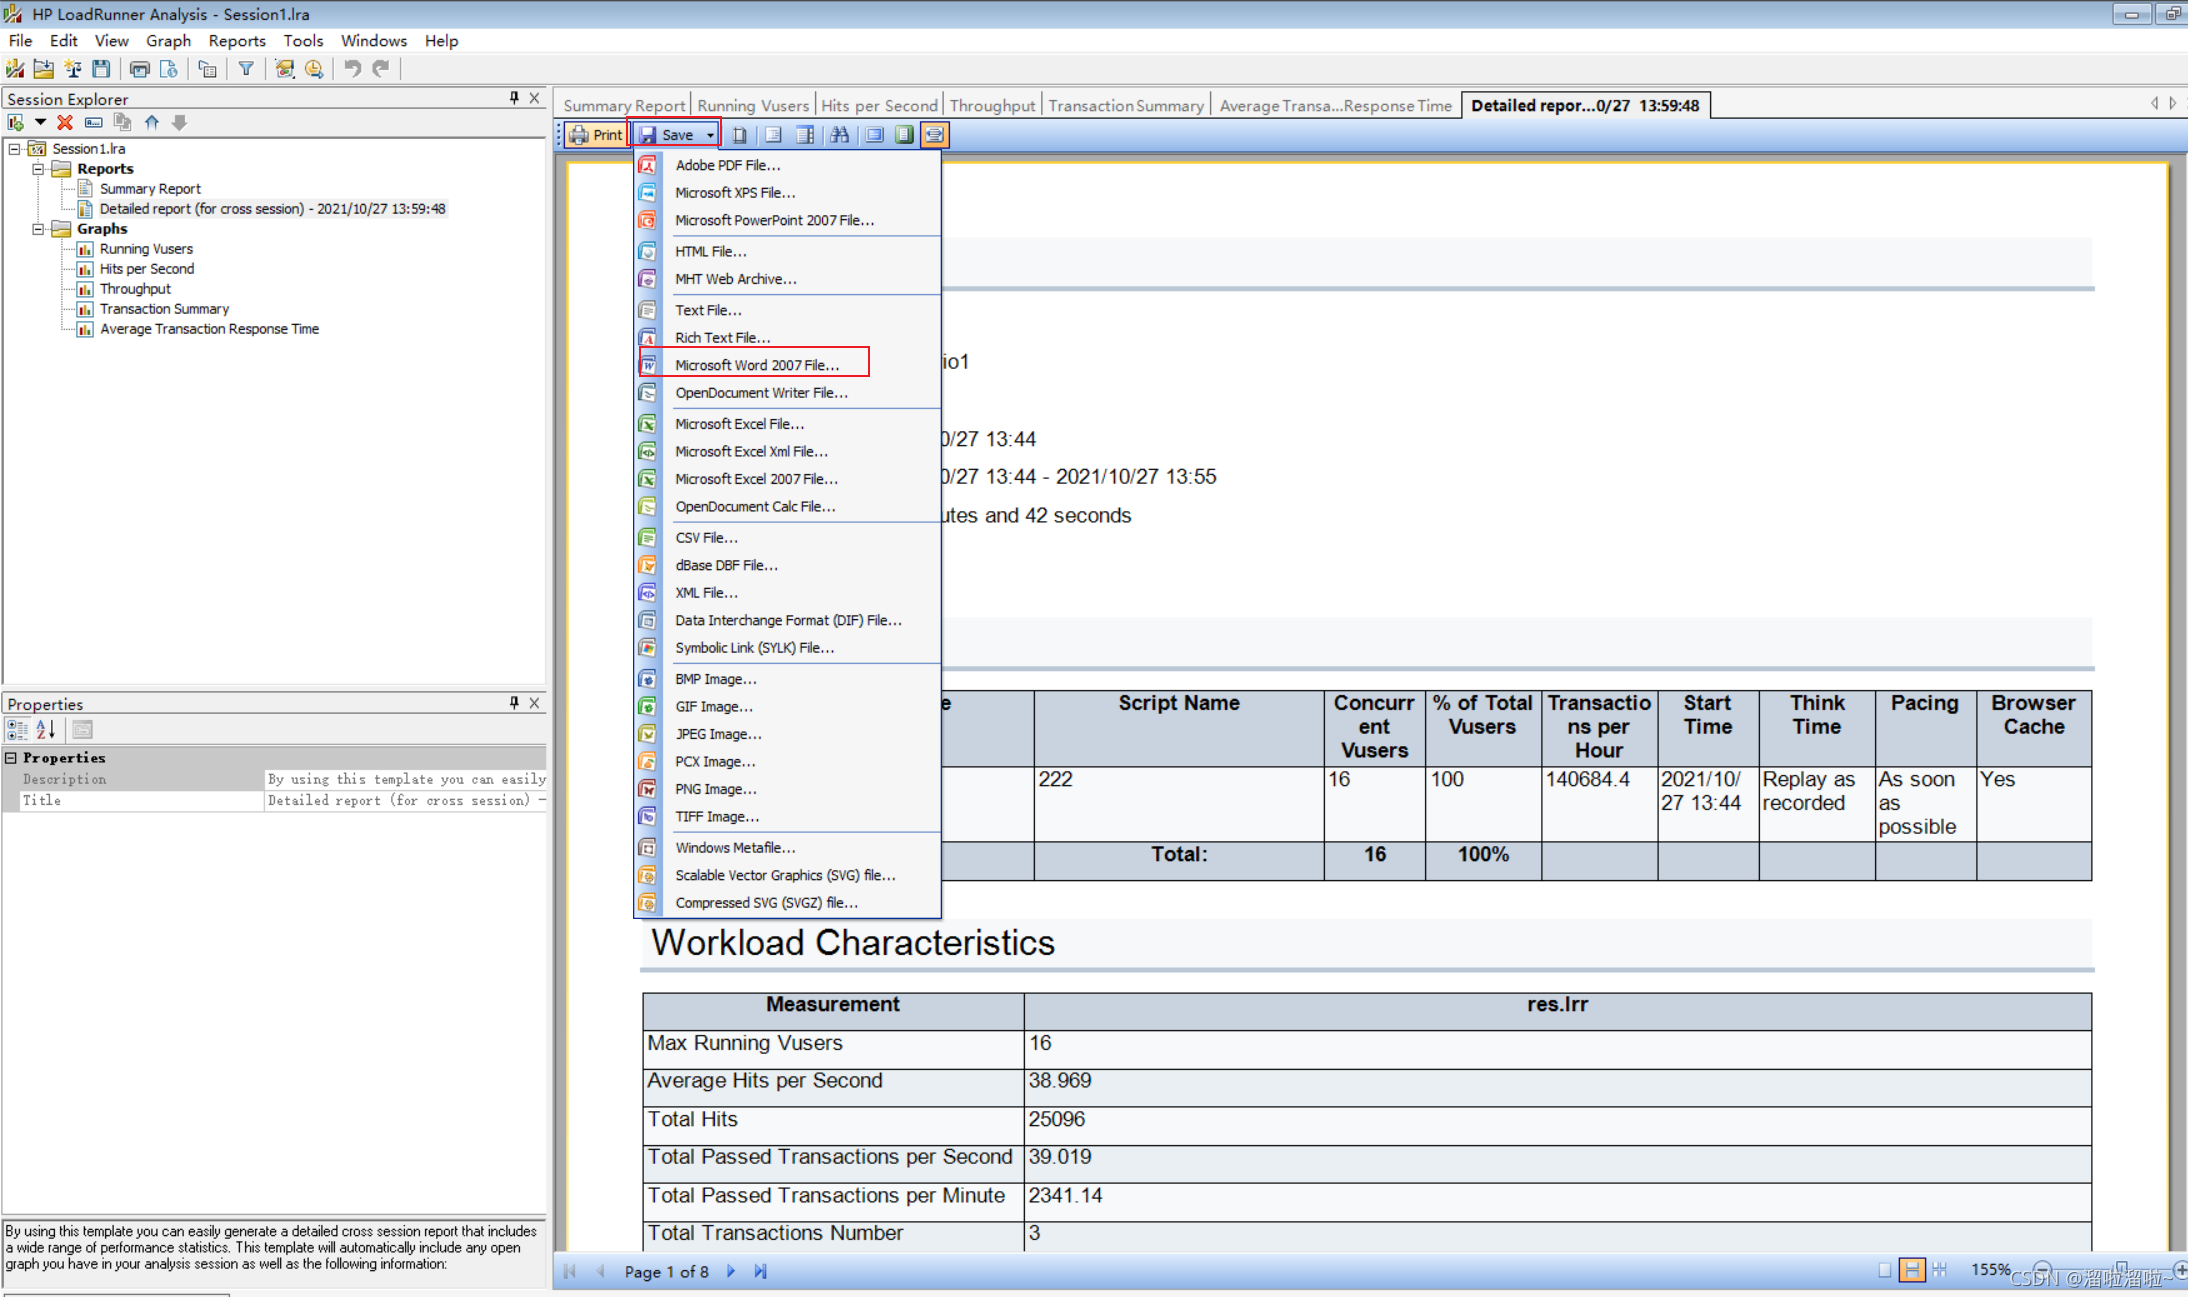Image resolution: width=2188 pixels, height=1297 pixels.
Task: Select the CSV File export option
Action: 707,536
